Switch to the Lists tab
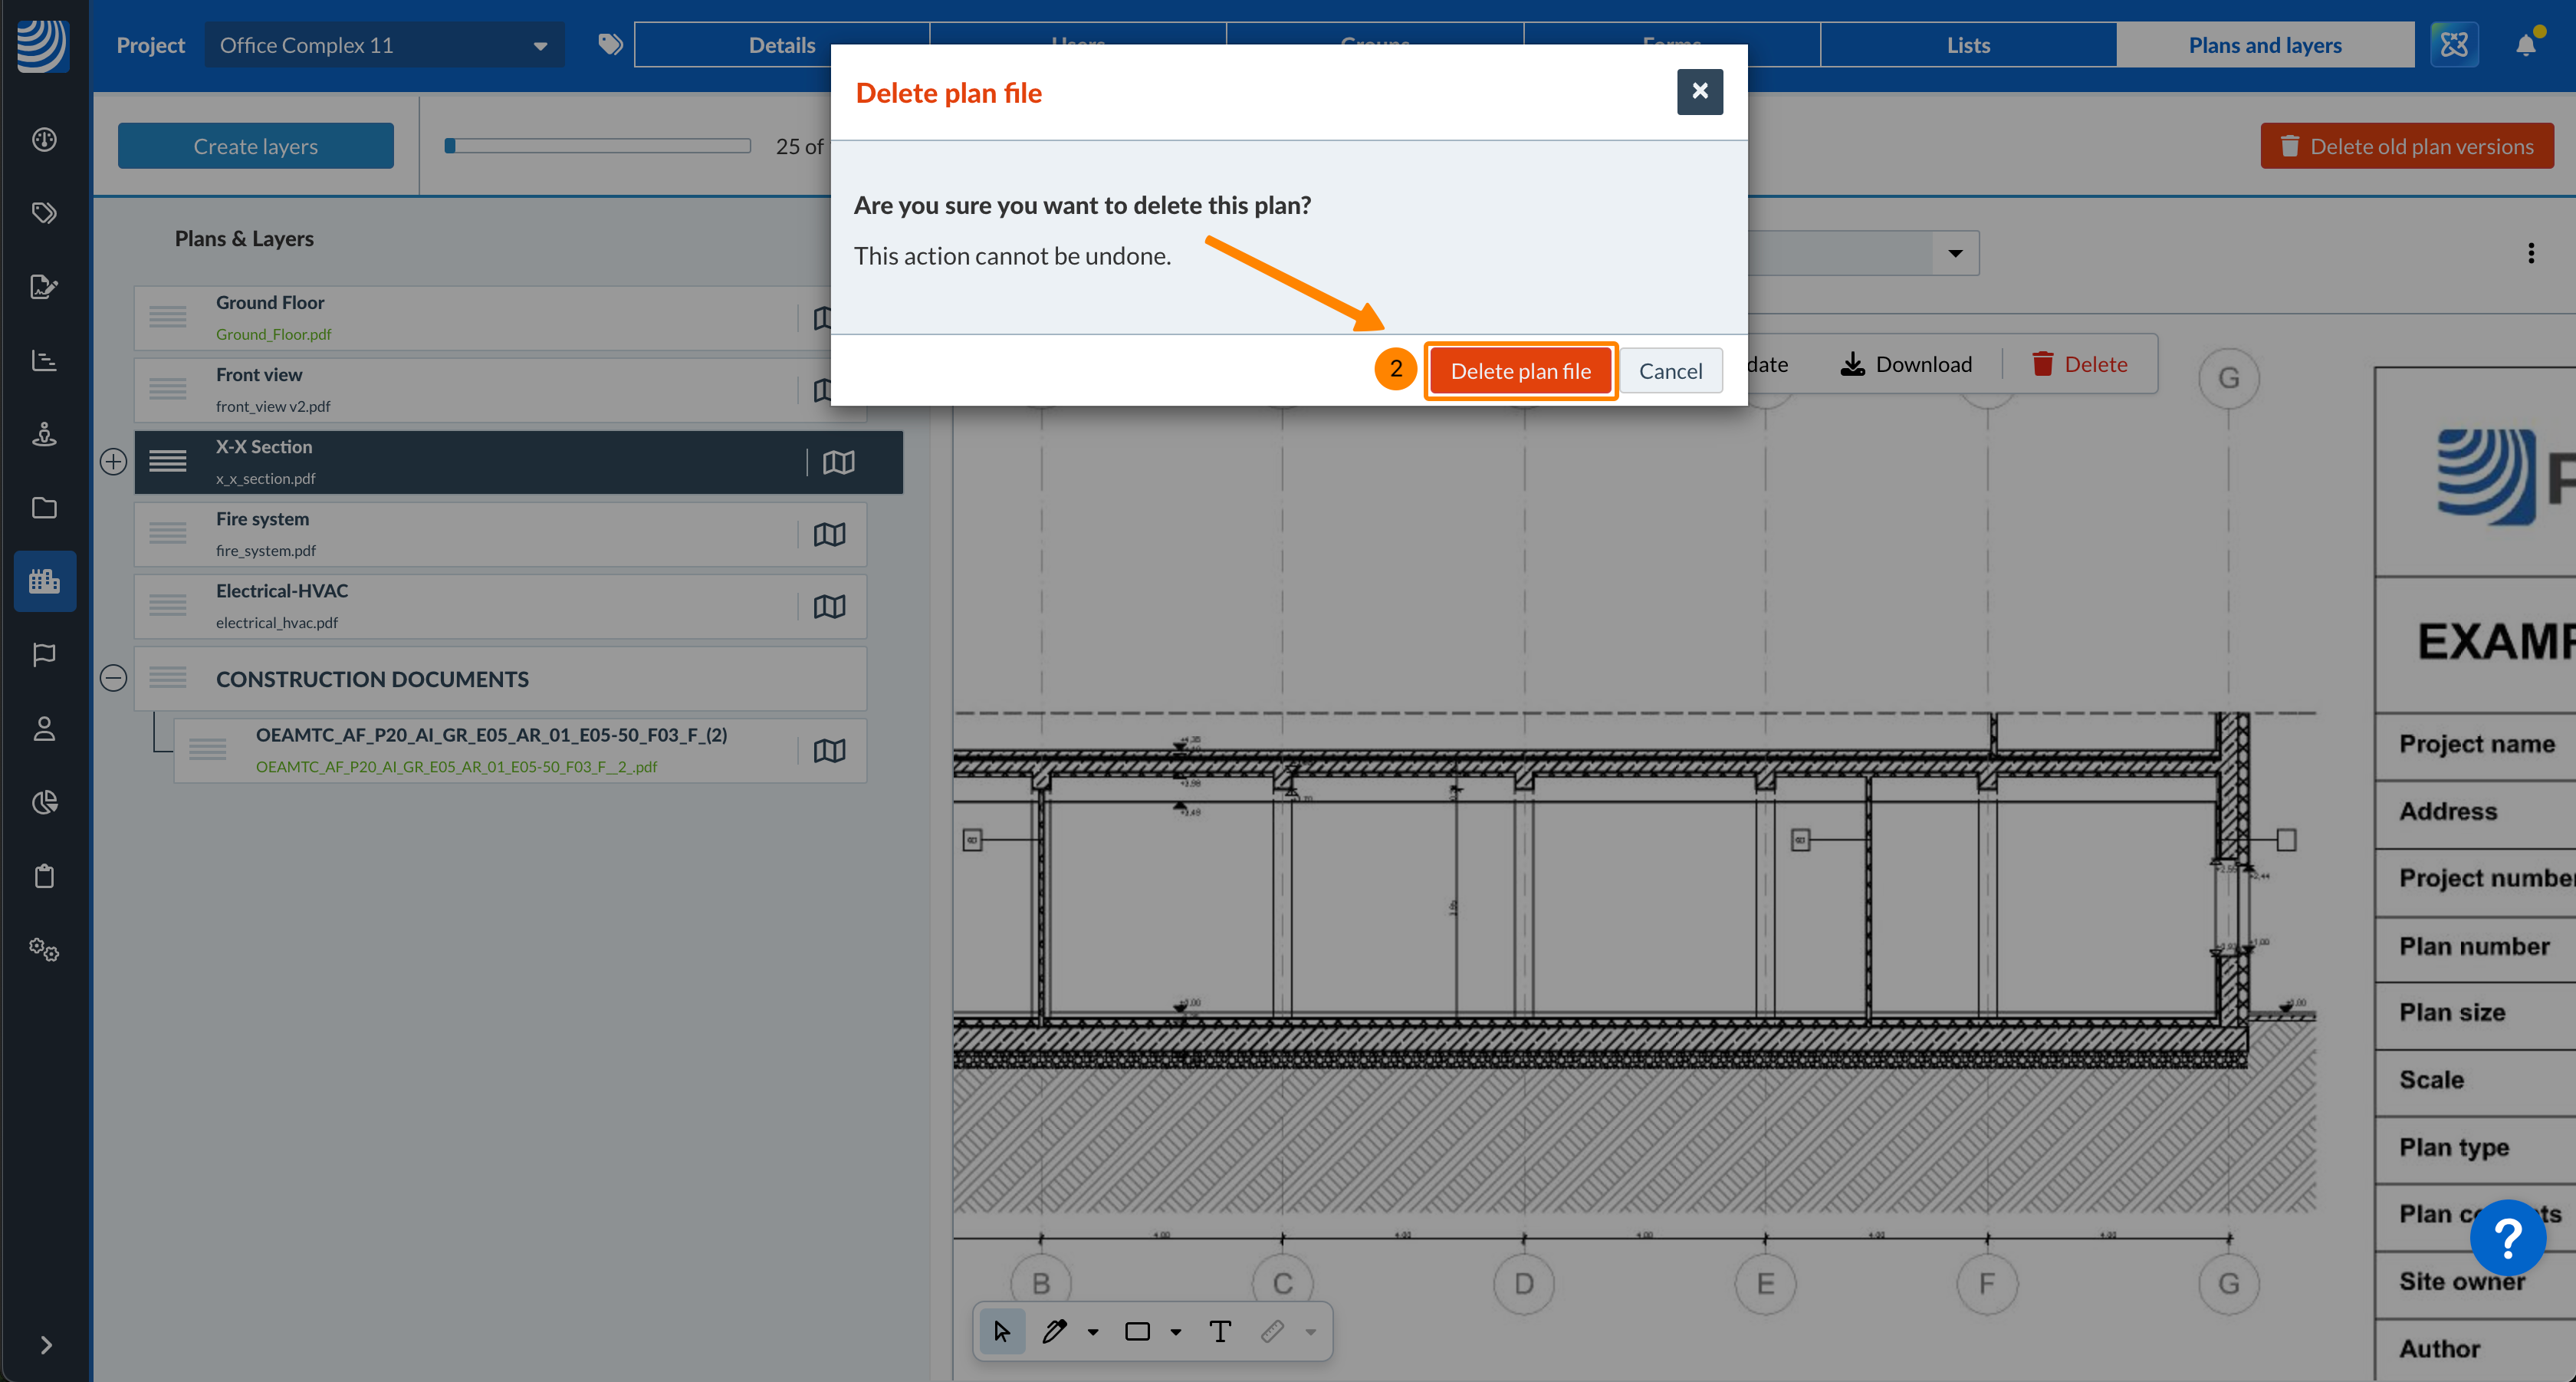 pyautogui.click(x=1967, y=45)
